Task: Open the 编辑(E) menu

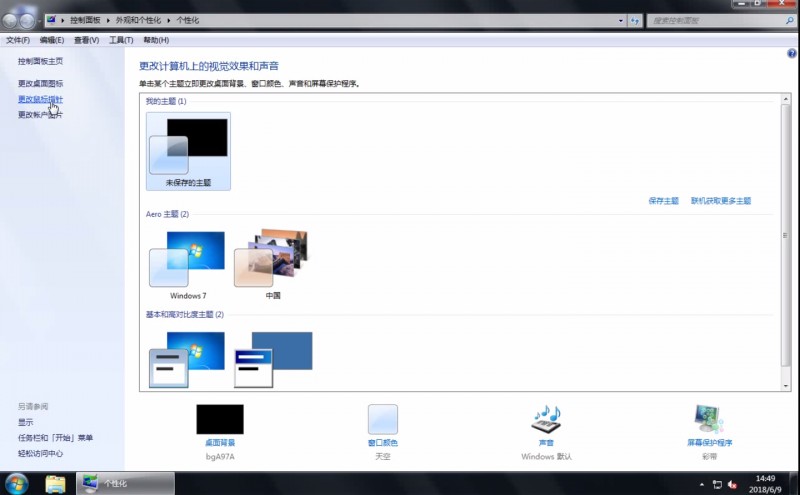Action: click(x=52, y=40)
